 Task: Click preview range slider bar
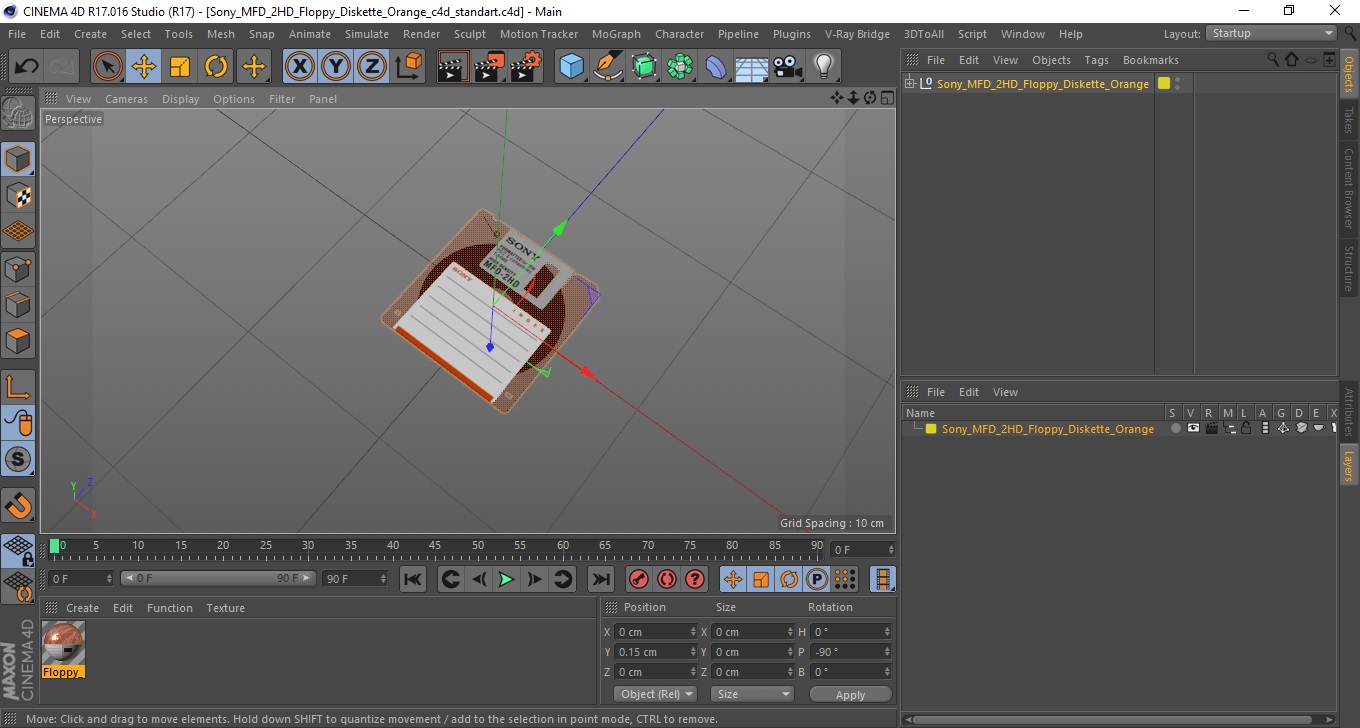coord(219,578)
